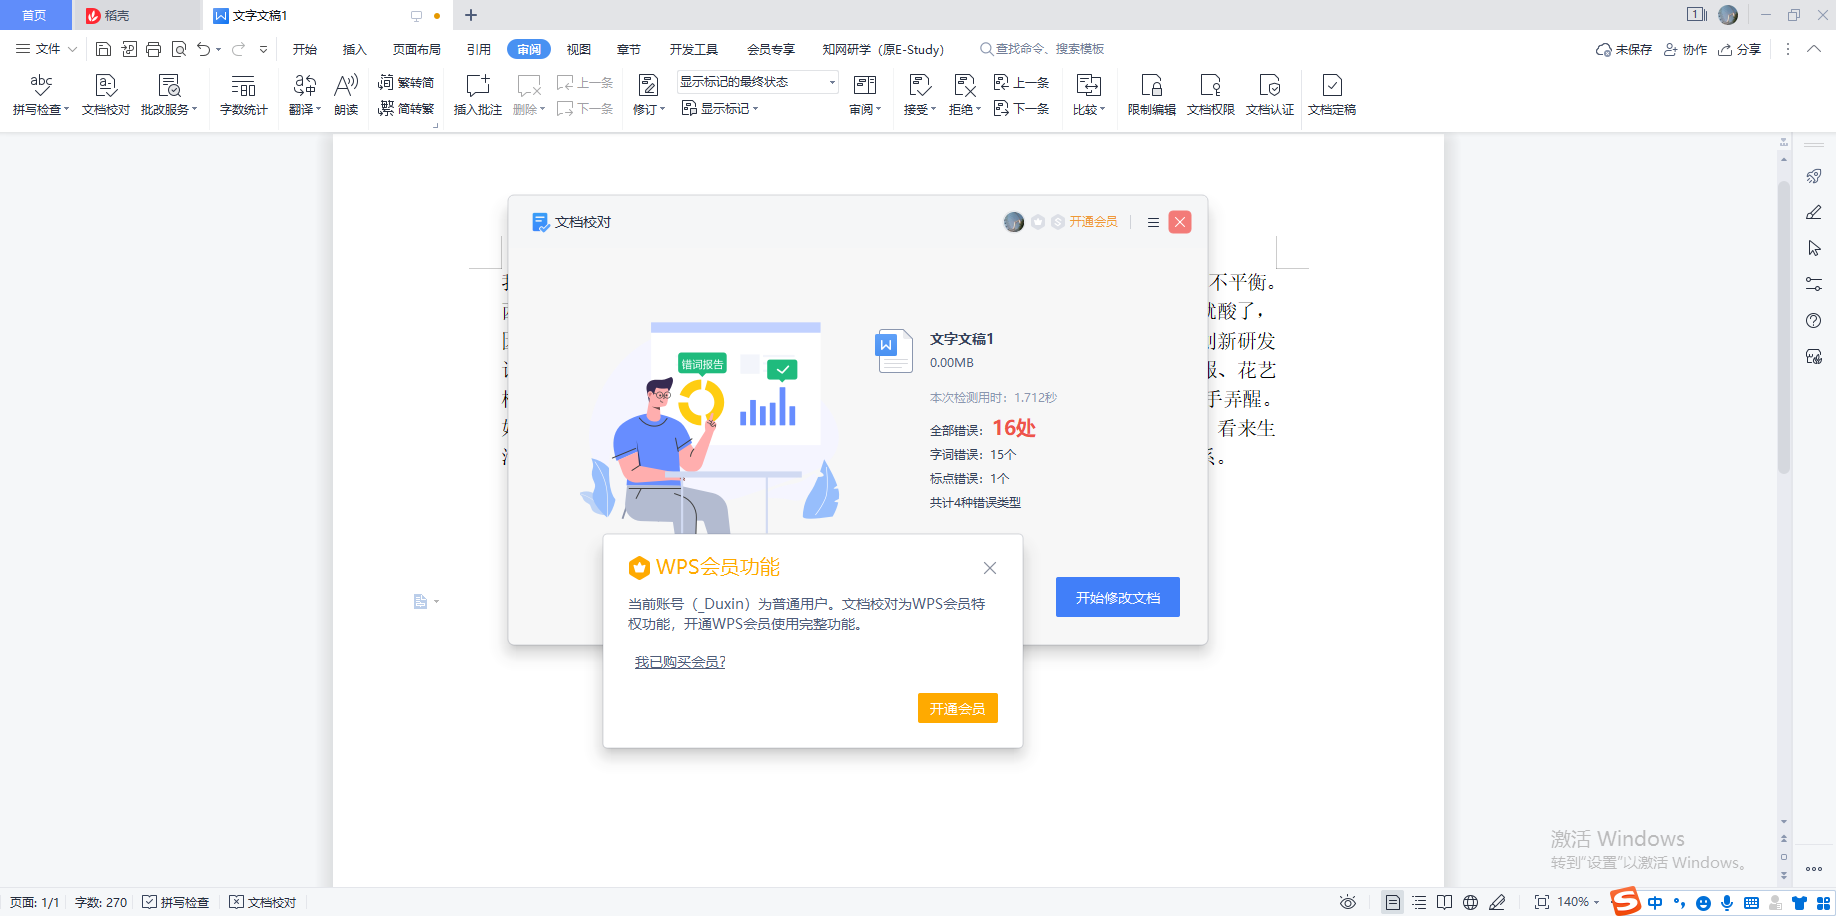Open the 文件 menu dropdown
Image resolution: width=1836 pixels, height=916 pixels.
[x=46, y=49]
